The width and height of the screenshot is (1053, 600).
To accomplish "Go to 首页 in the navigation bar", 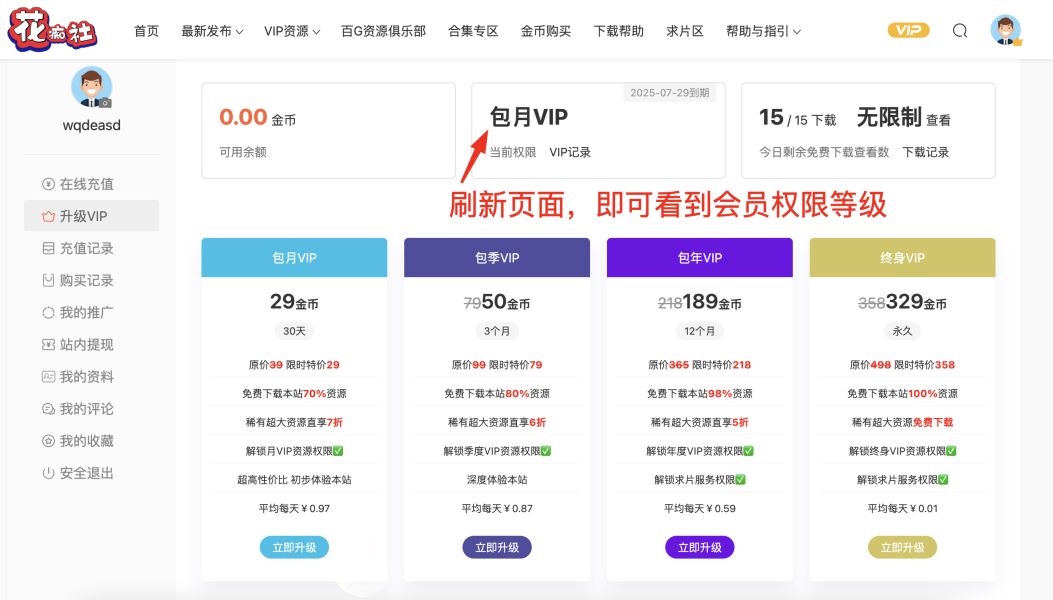I will pos(146,31).
